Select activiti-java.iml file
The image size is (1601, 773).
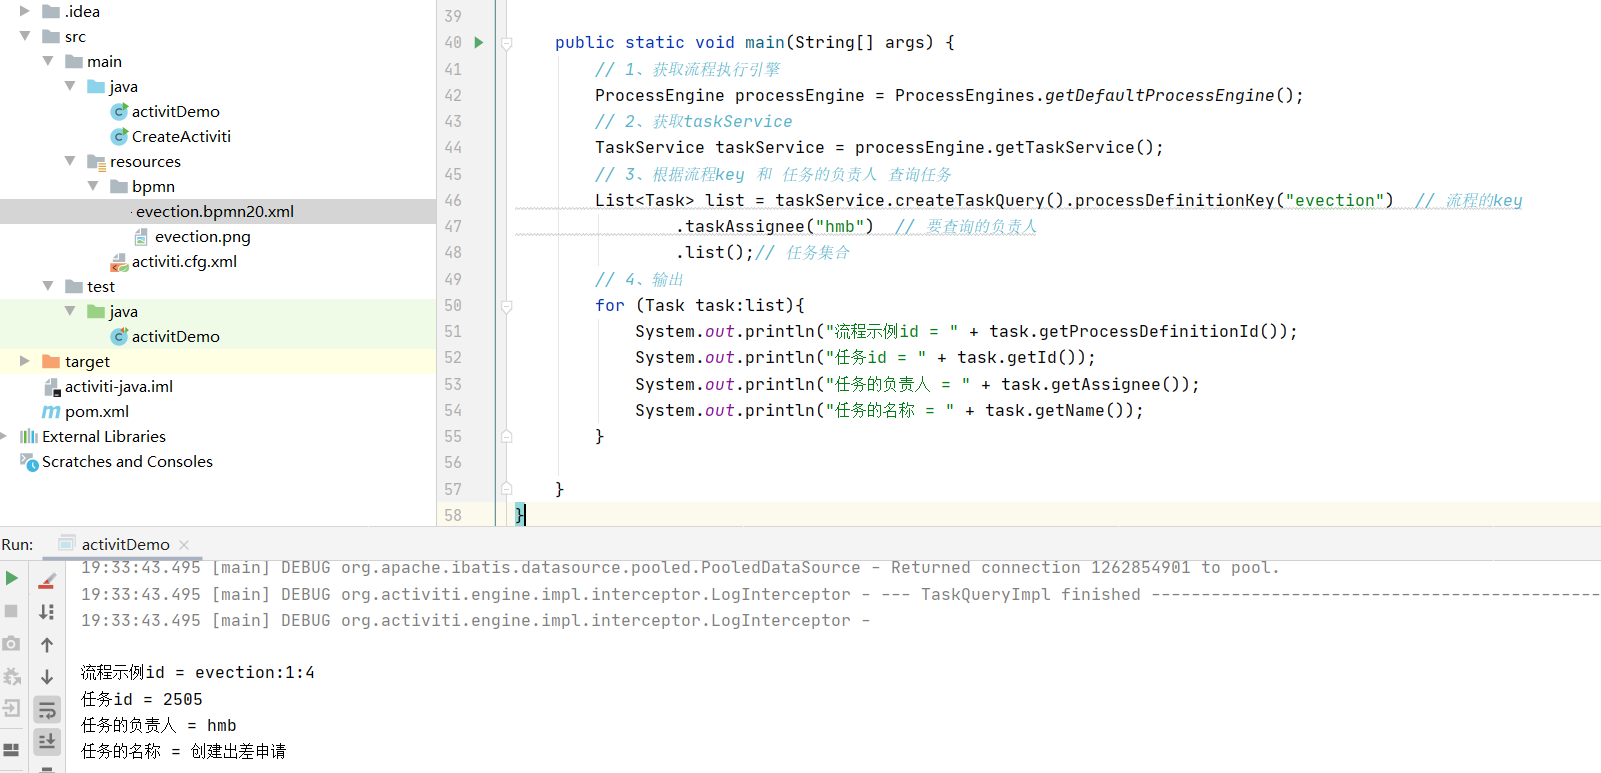(119, 386)
